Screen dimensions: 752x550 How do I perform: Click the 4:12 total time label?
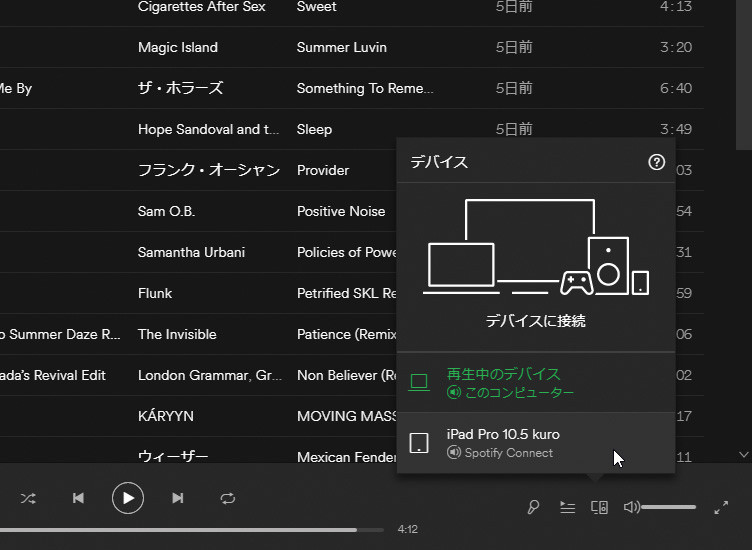click(x=408, y=529)
